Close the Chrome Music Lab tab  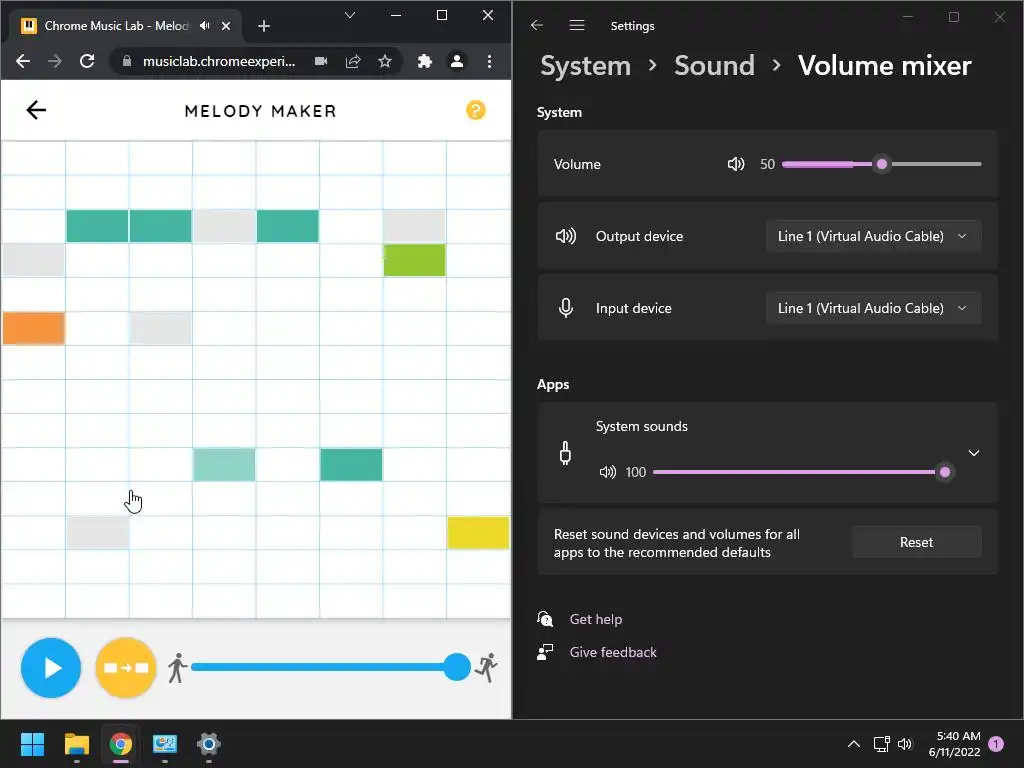tap(226, 26)
